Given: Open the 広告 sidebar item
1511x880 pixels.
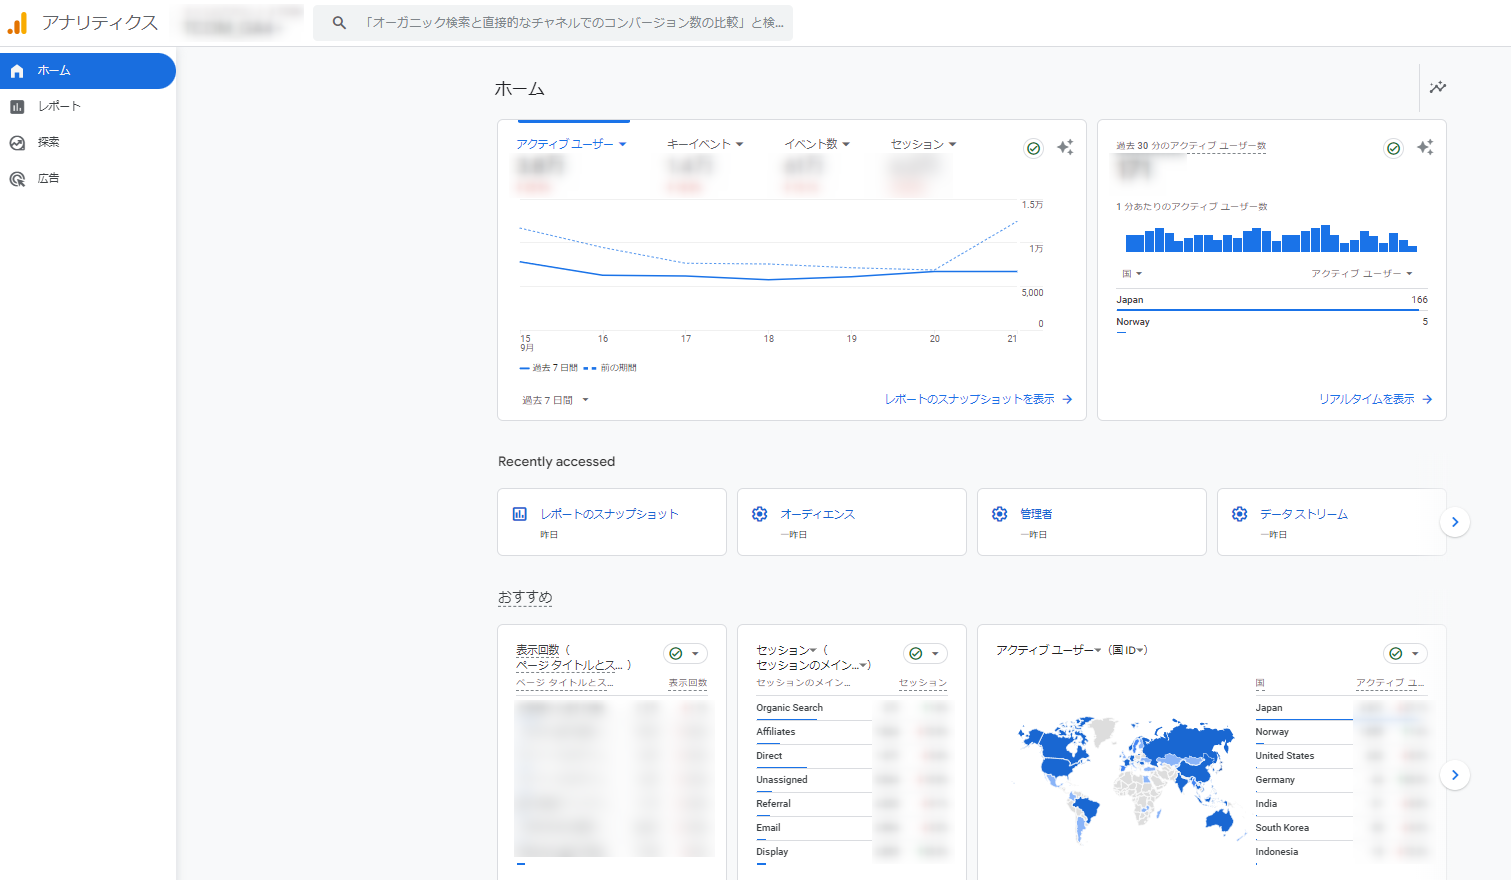Looking at the screenshot, I should point(88,178).
